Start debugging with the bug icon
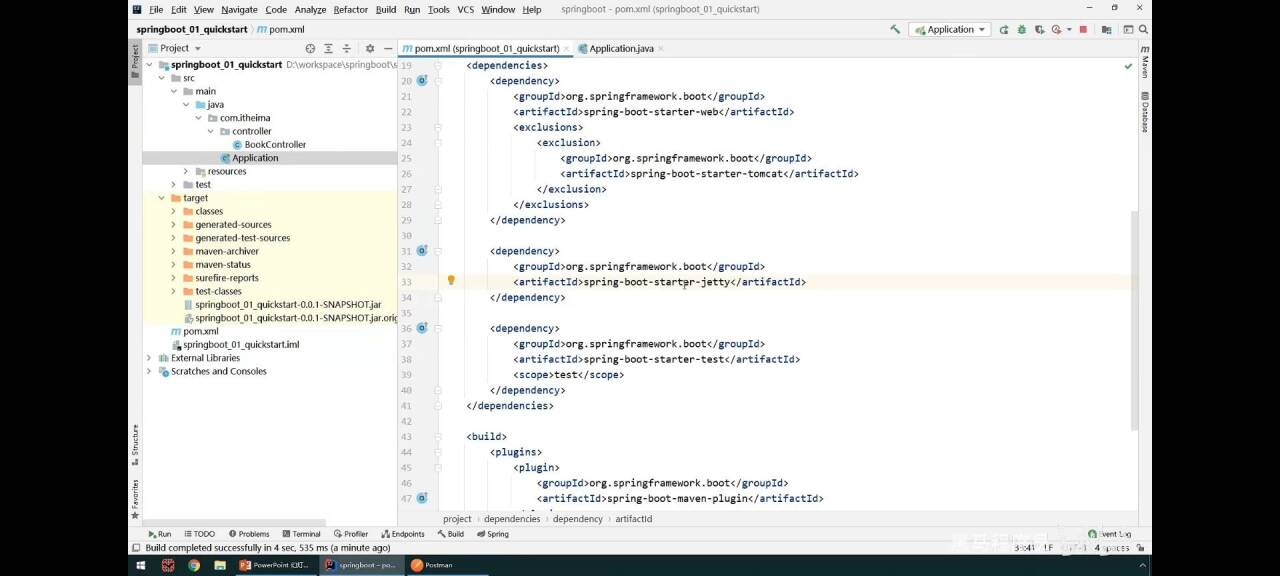 click(1021, 29)
